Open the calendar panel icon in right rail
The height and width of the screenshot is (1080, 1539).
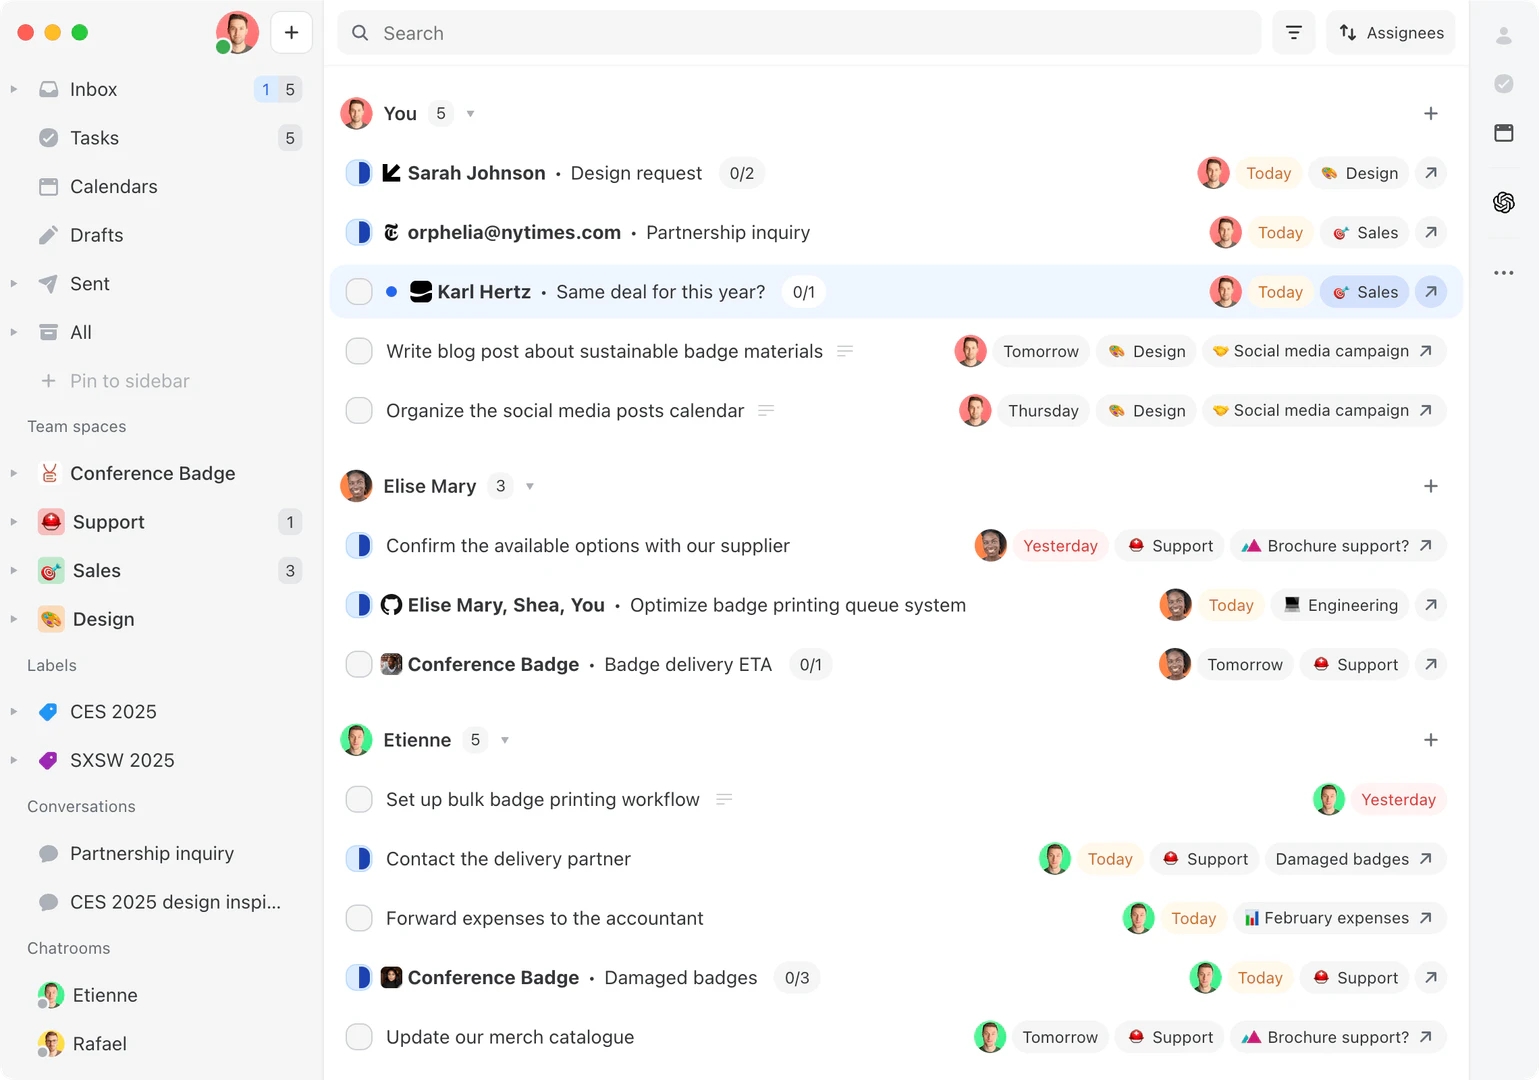coord(1503,133)
